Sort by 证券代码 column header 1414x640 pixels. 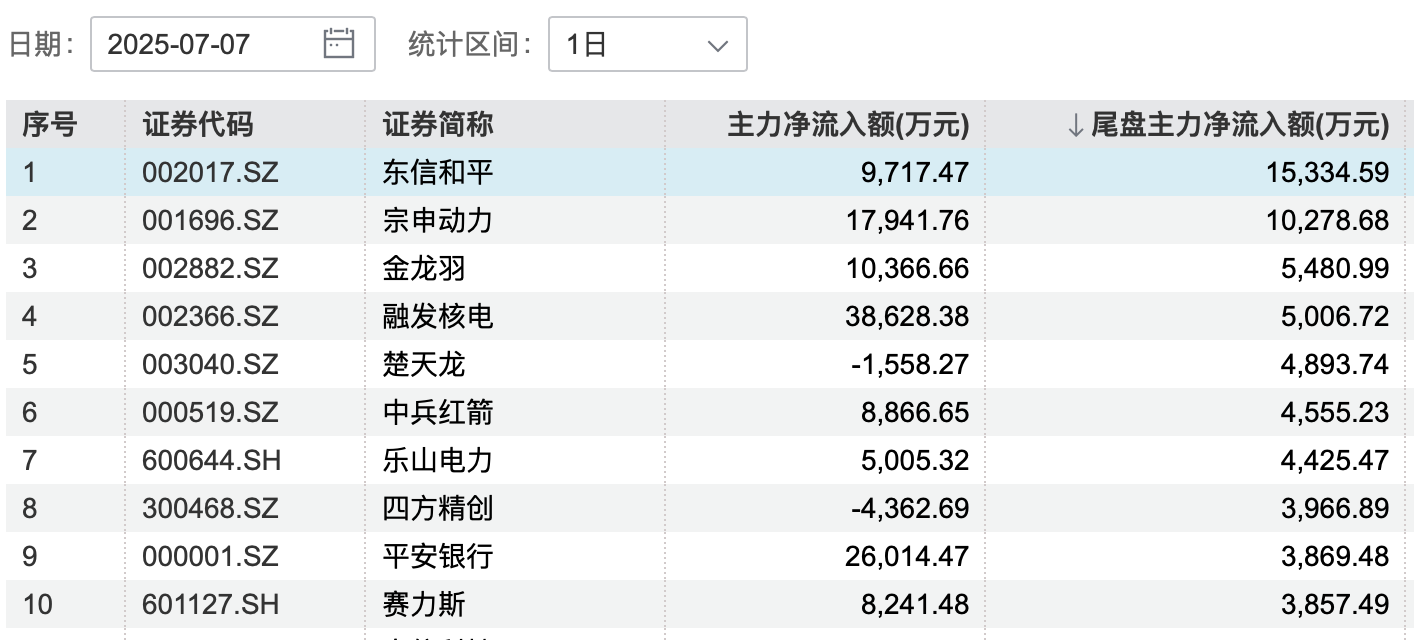tap(198, 125)
